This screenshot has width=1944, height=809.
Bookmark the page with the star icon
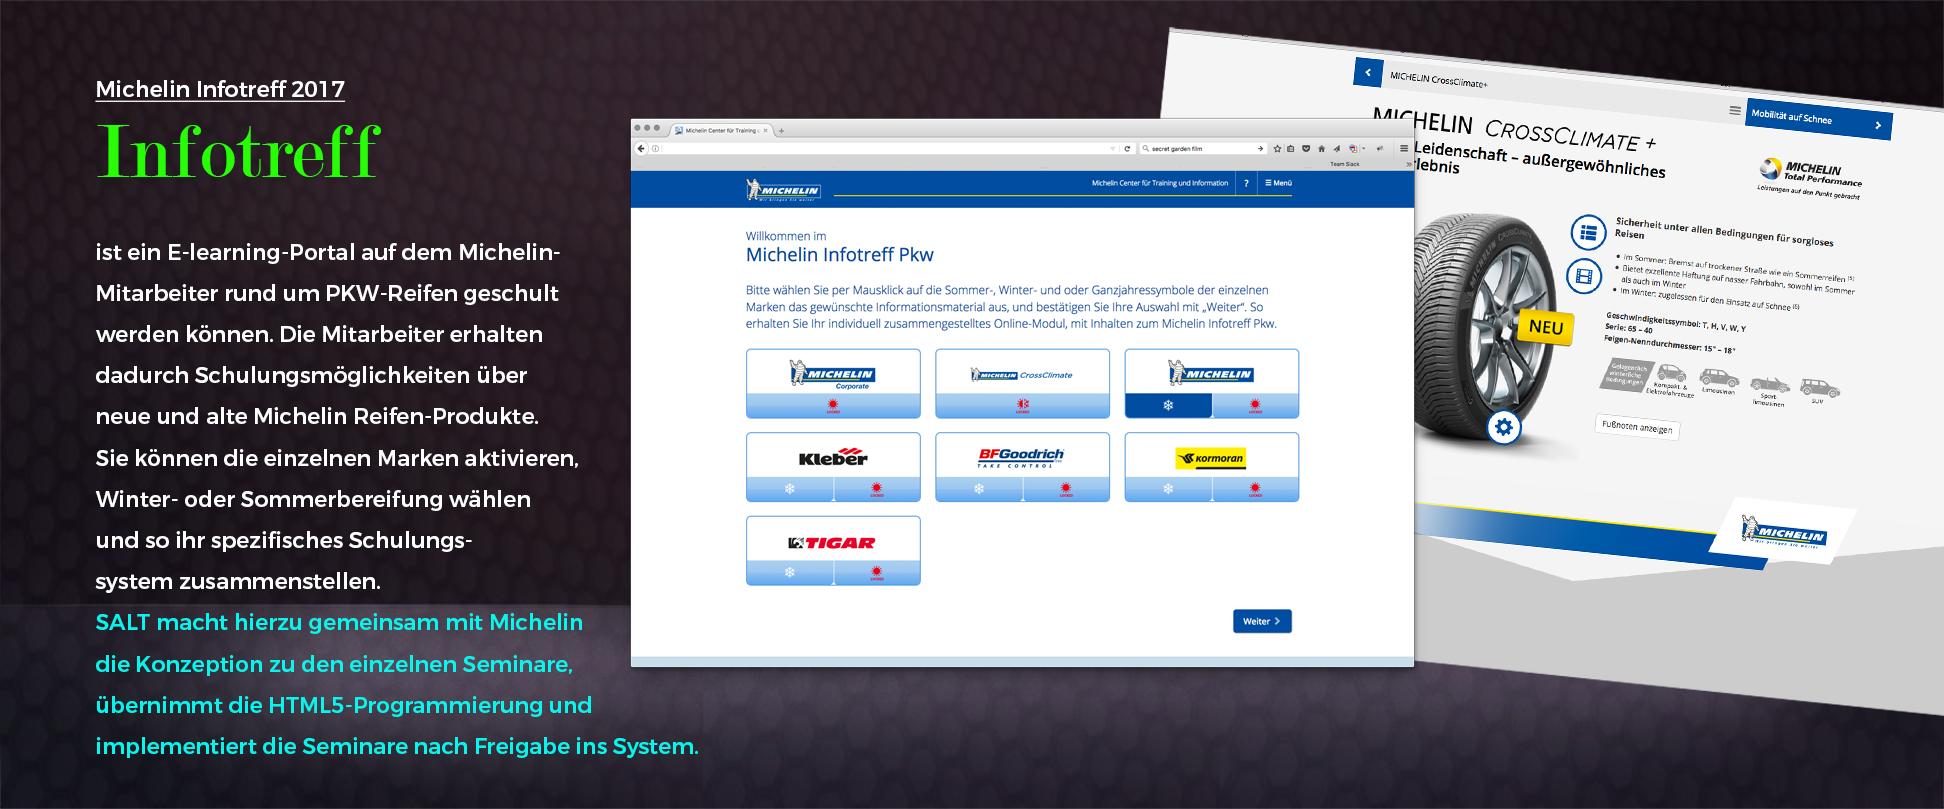point(1277,149)
